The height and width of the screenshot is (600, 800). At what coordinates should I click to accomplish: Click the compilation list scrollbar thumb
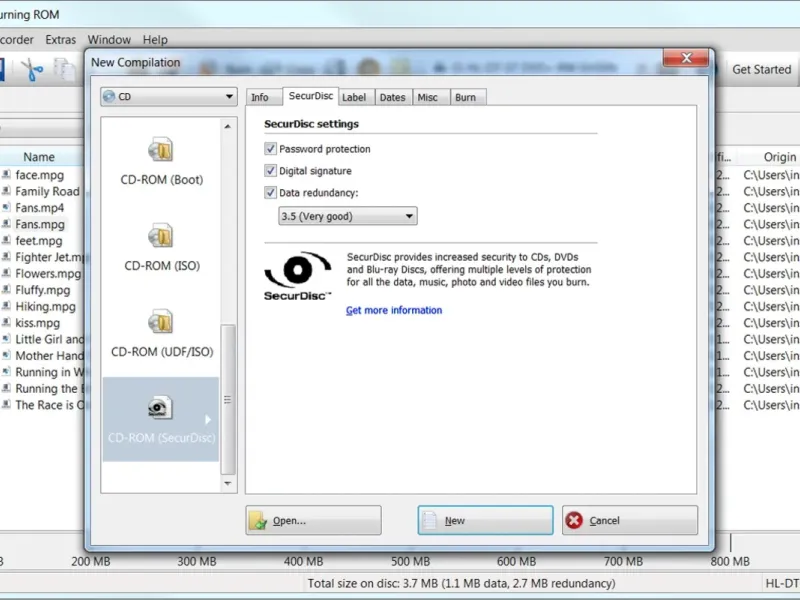coord(228,399)
